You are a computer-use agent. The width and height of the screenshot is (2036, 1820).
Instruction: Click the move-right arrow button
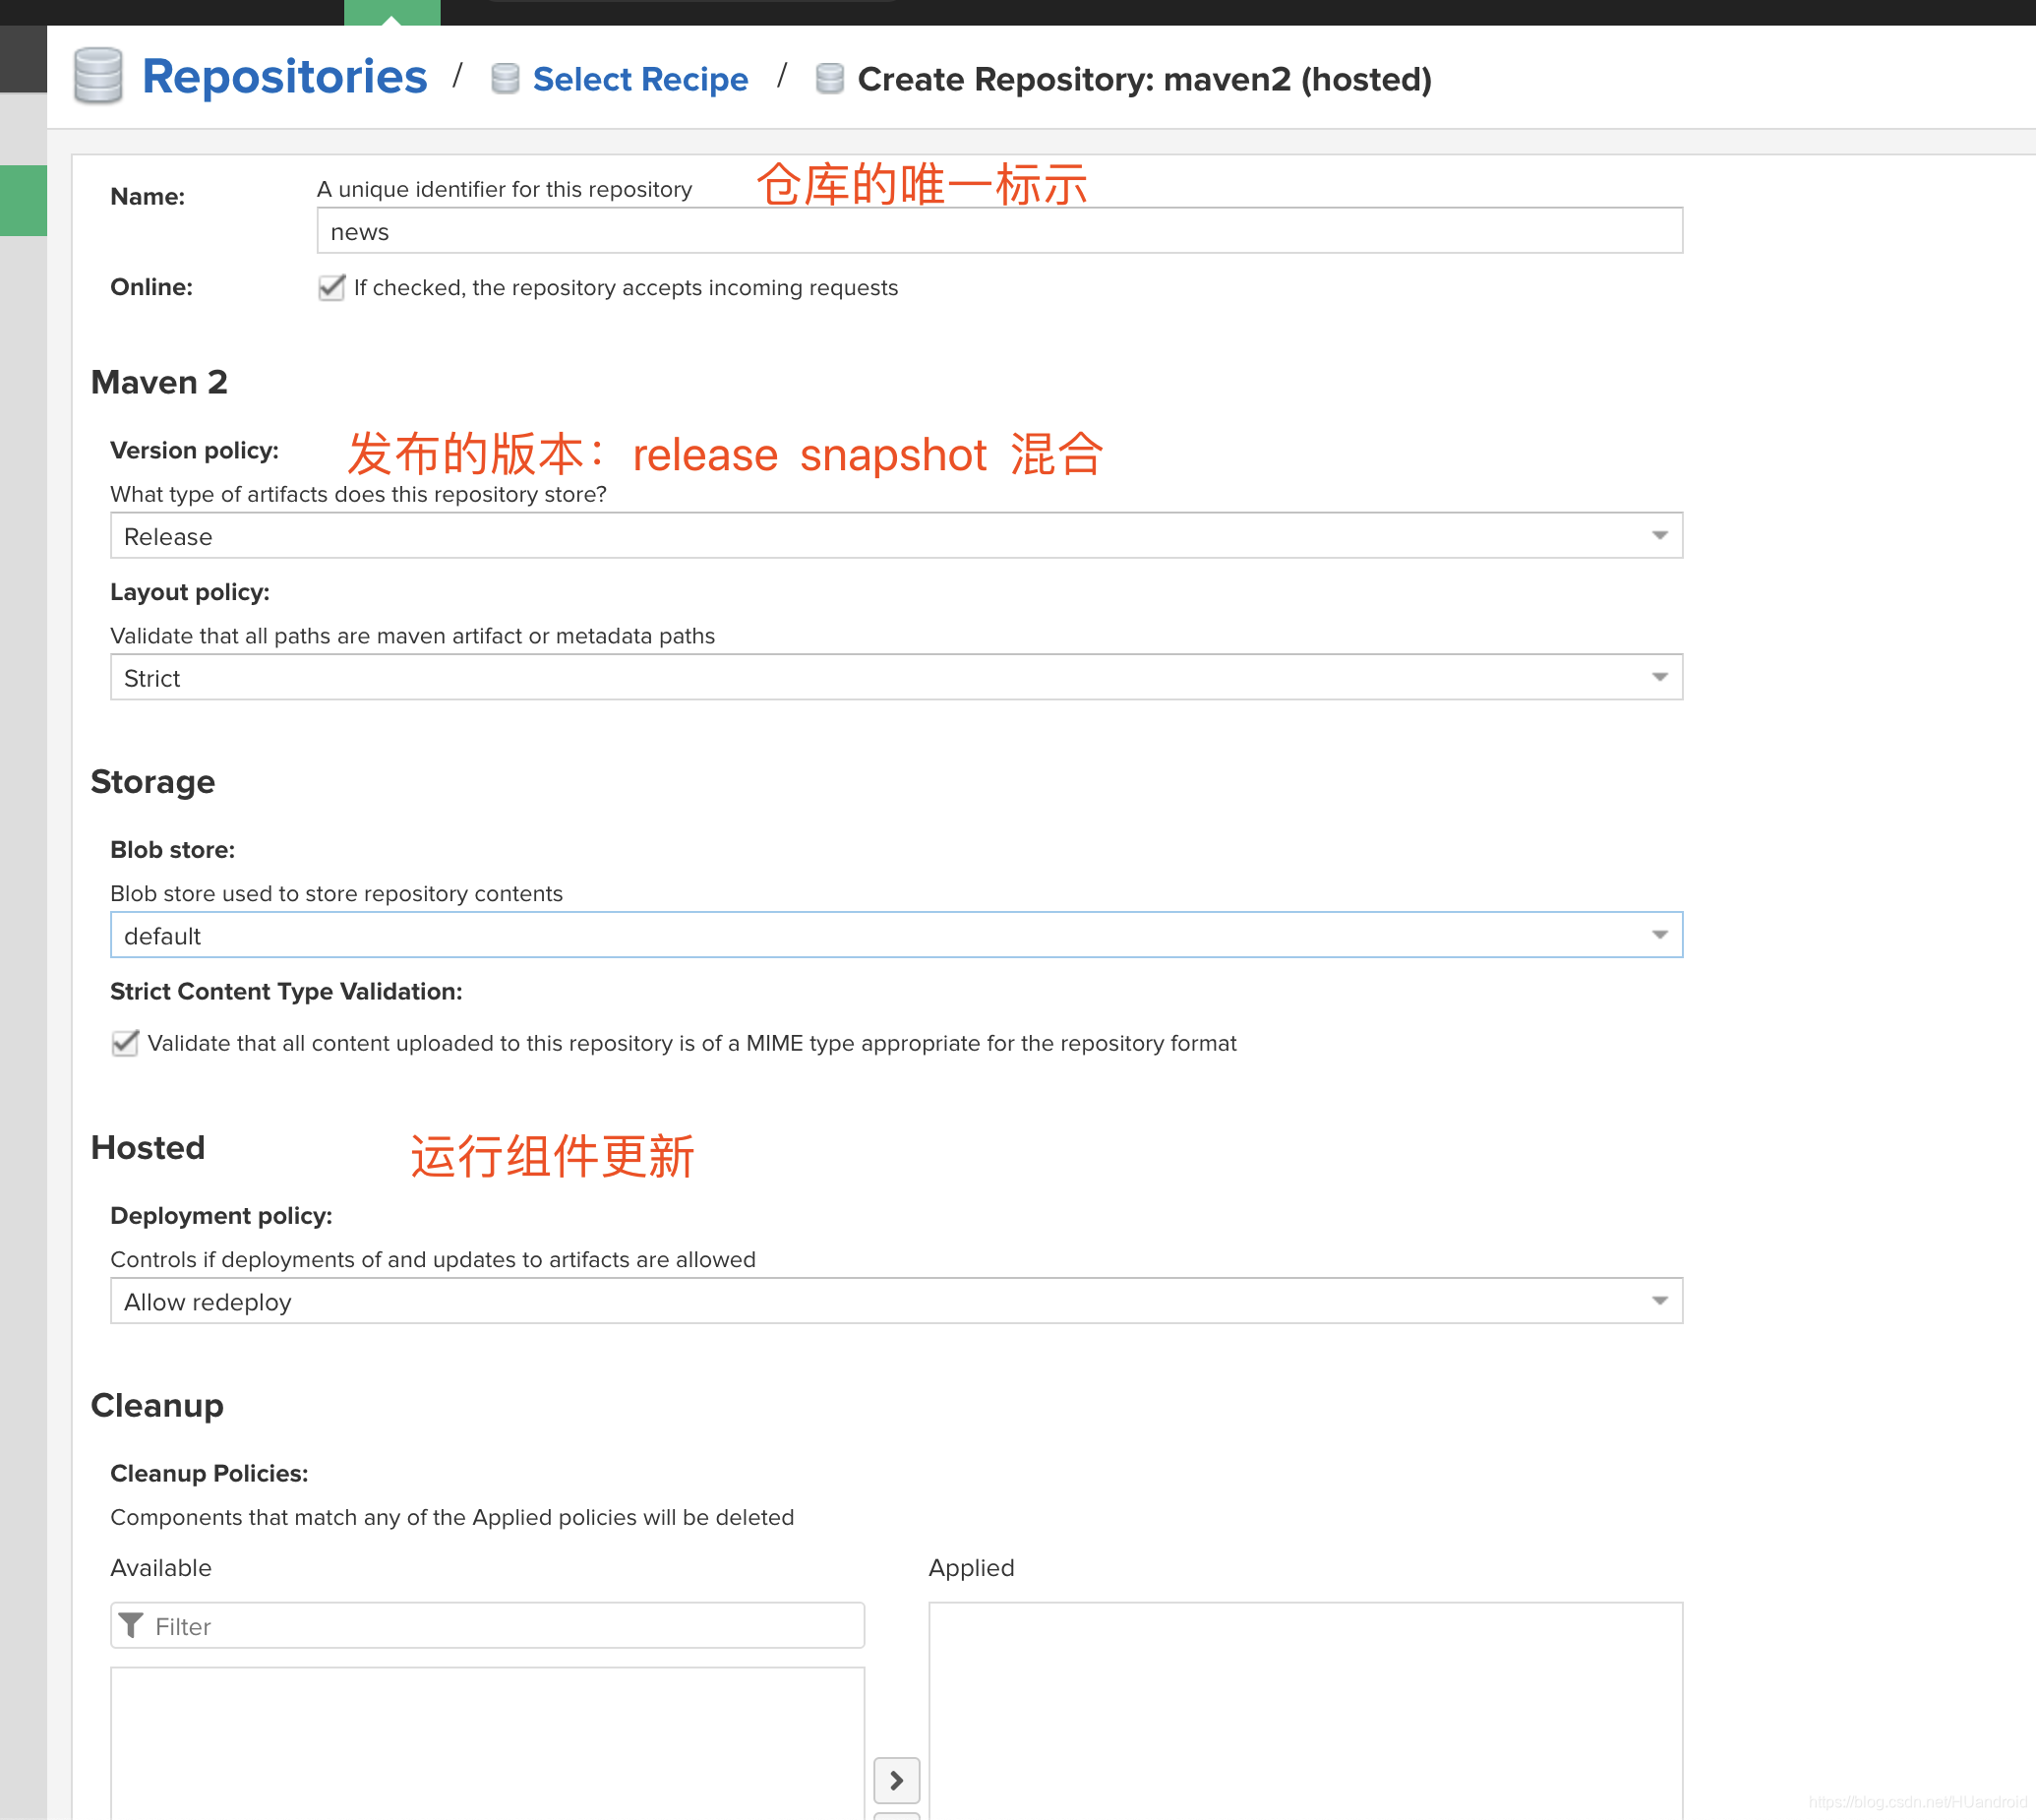click(896, 1780)
